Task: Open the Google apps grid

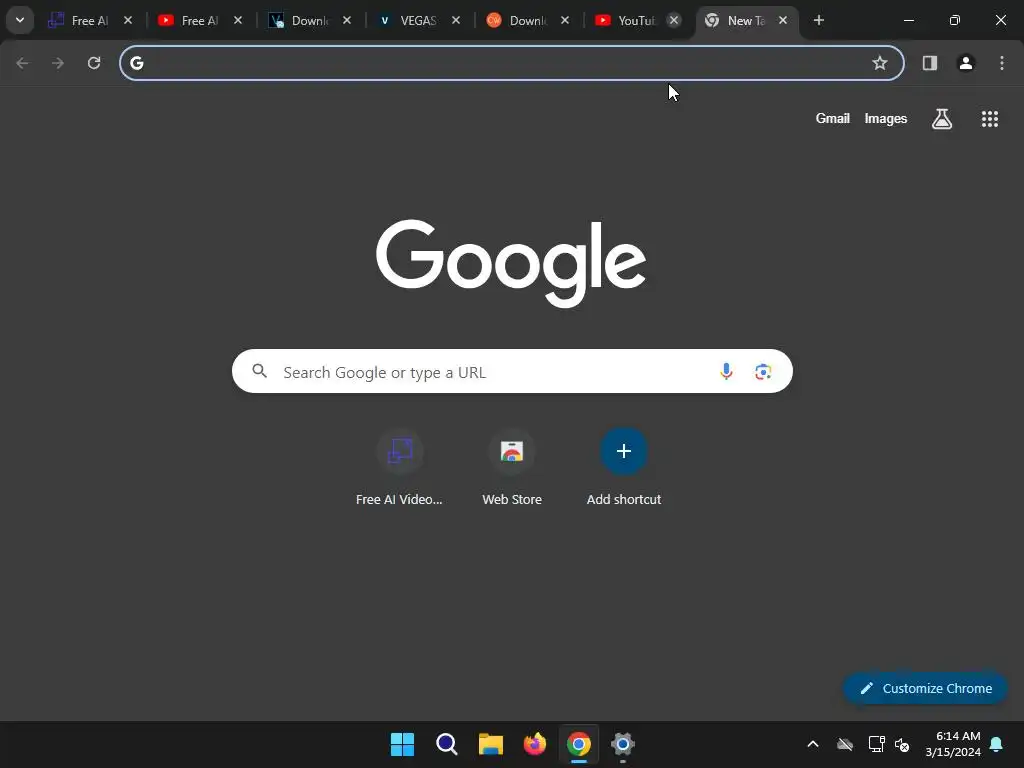Action: click(990, 119)
